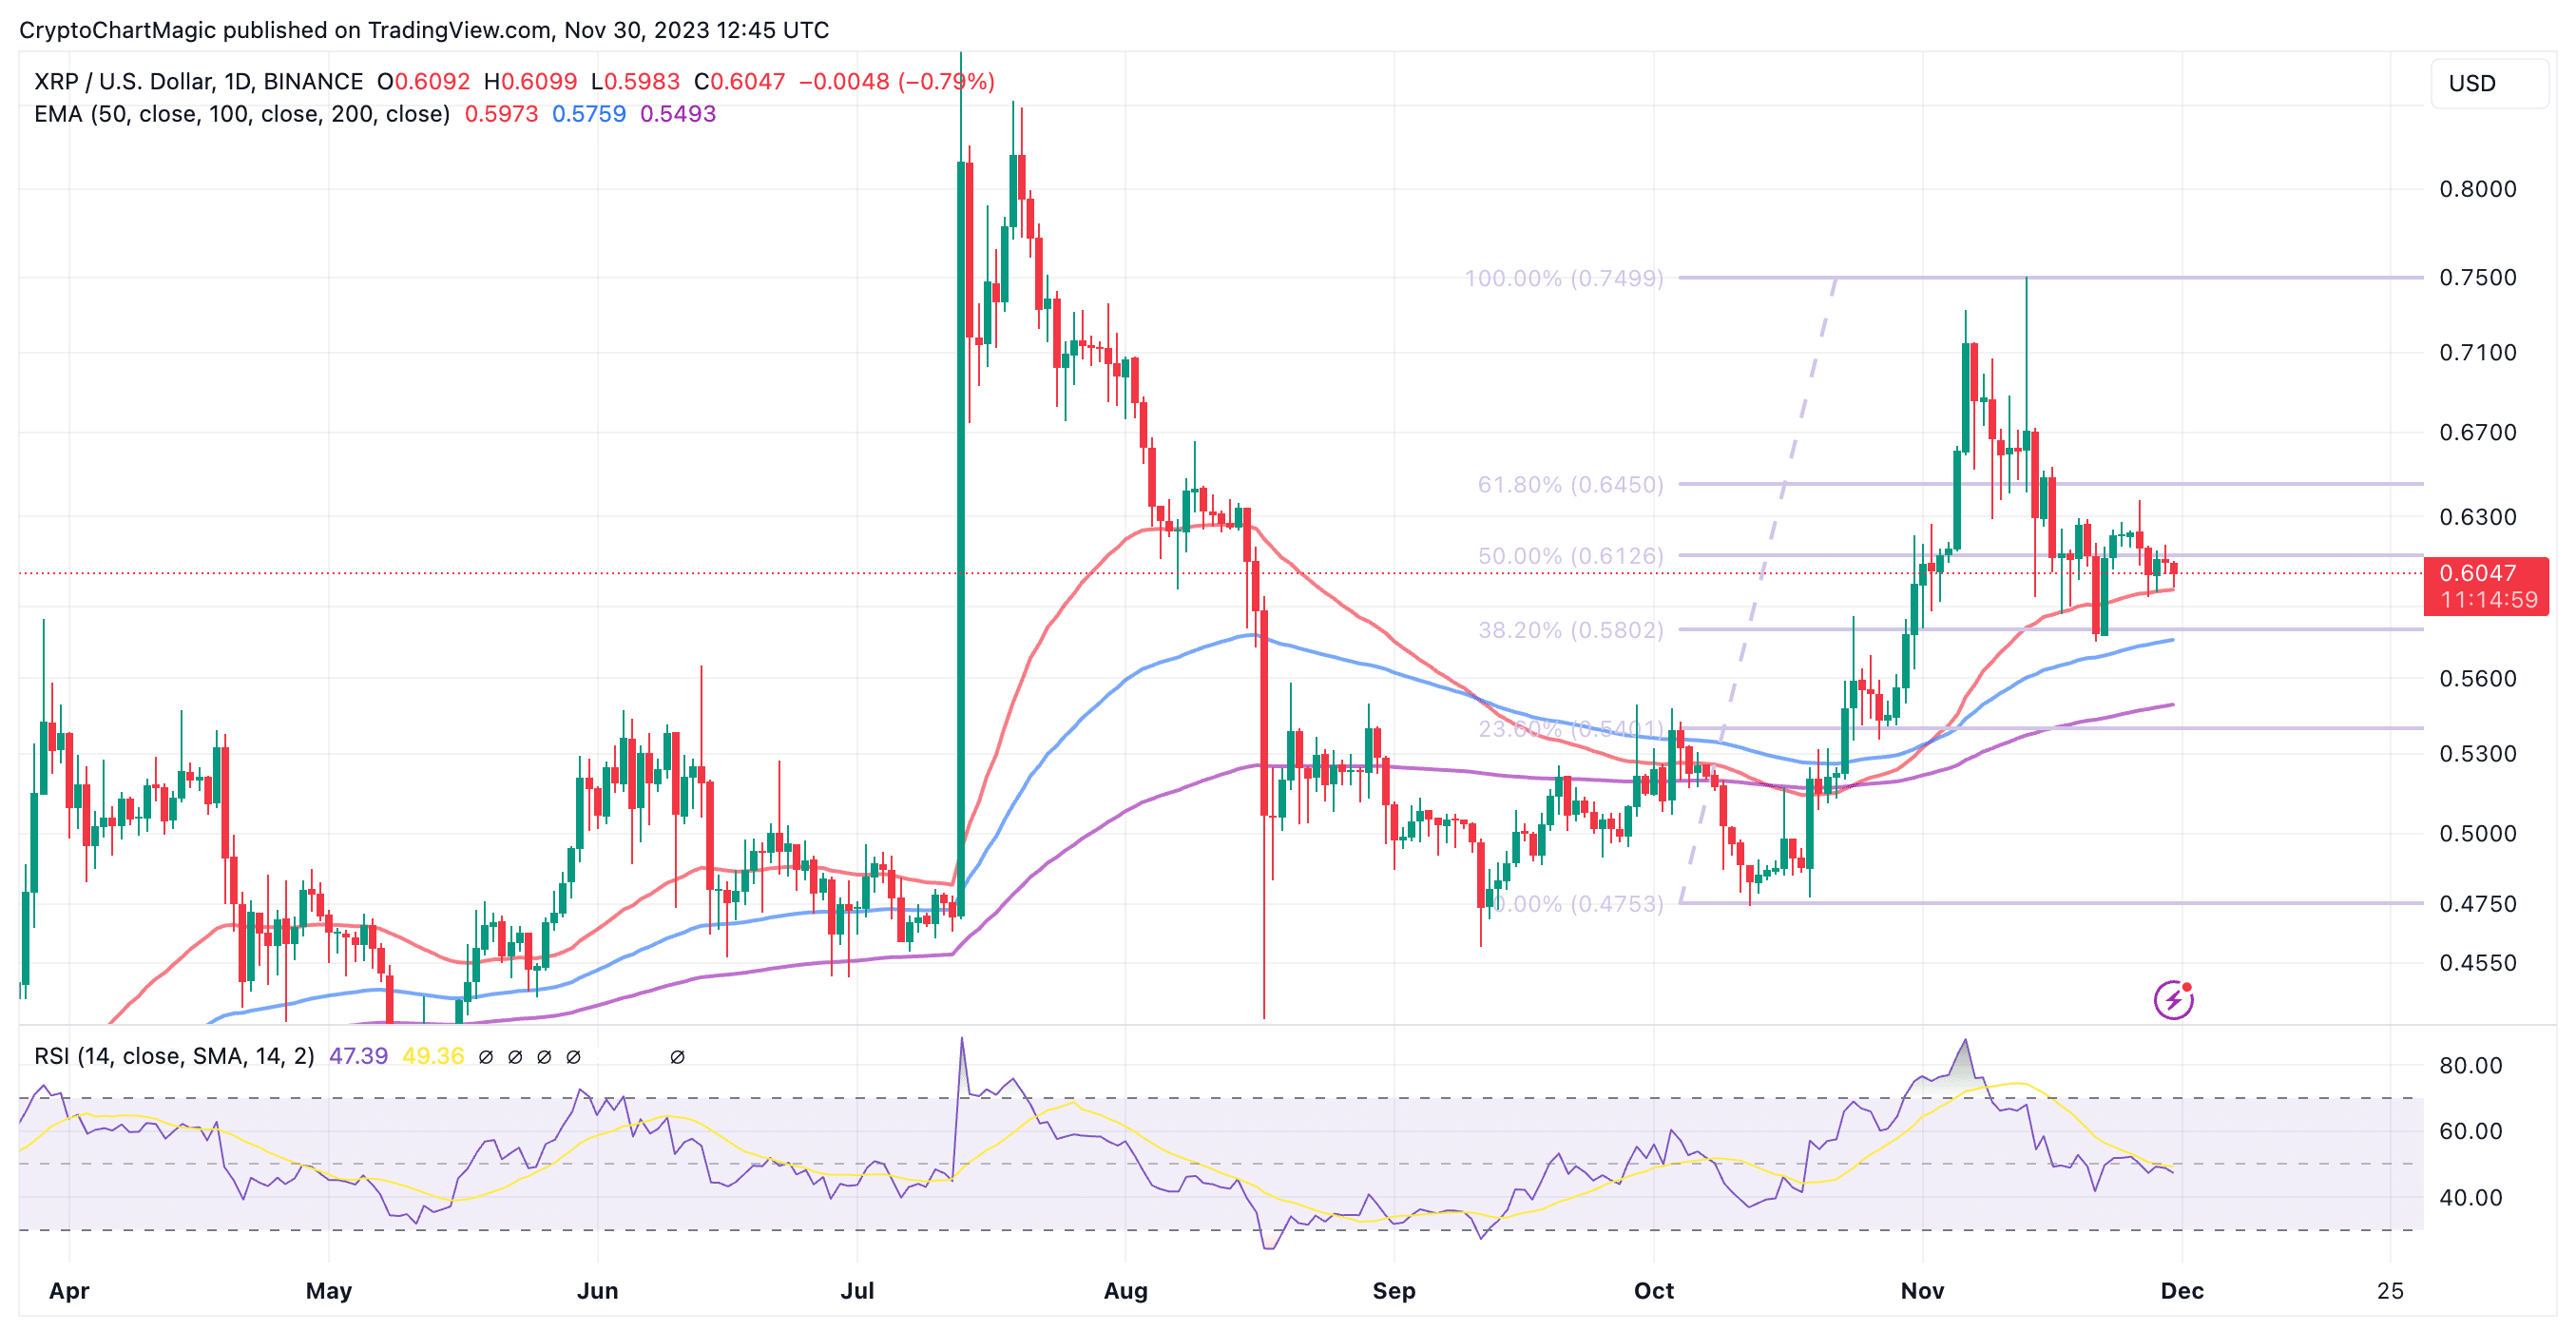Image resolution: width=2576 pixels, height=1331 pixels.
Task: Click the Jun label on time axis
Action: pos(597,1290)
